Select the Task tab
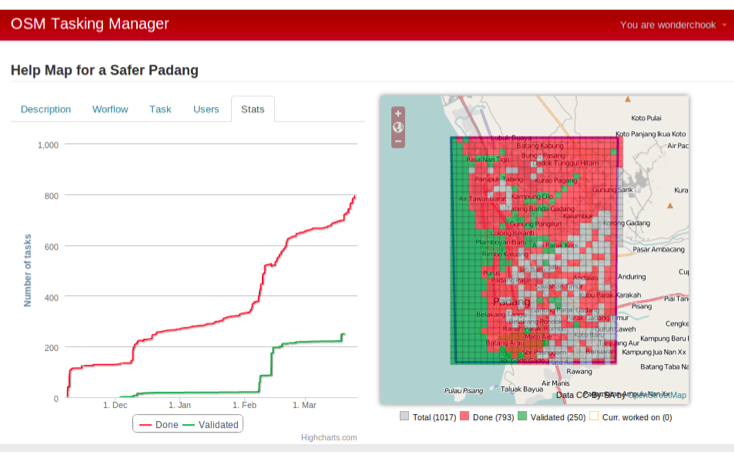 160,109
